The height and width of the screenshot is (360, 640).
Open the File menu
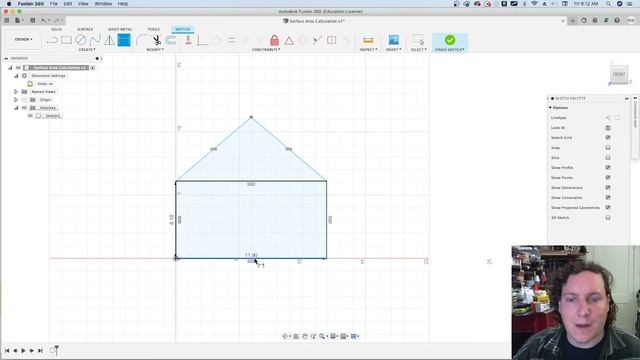click(53, 4)
